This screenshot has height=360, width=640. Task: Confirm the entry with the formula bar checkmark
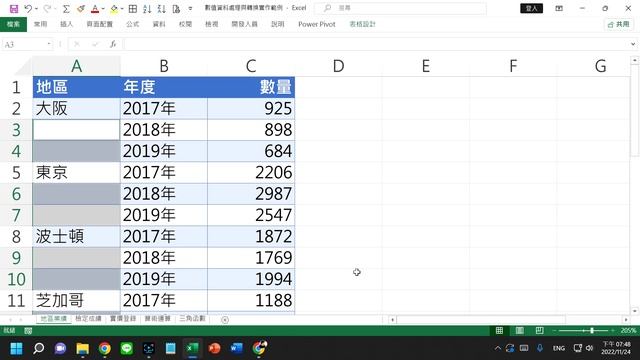pos(95,44)
